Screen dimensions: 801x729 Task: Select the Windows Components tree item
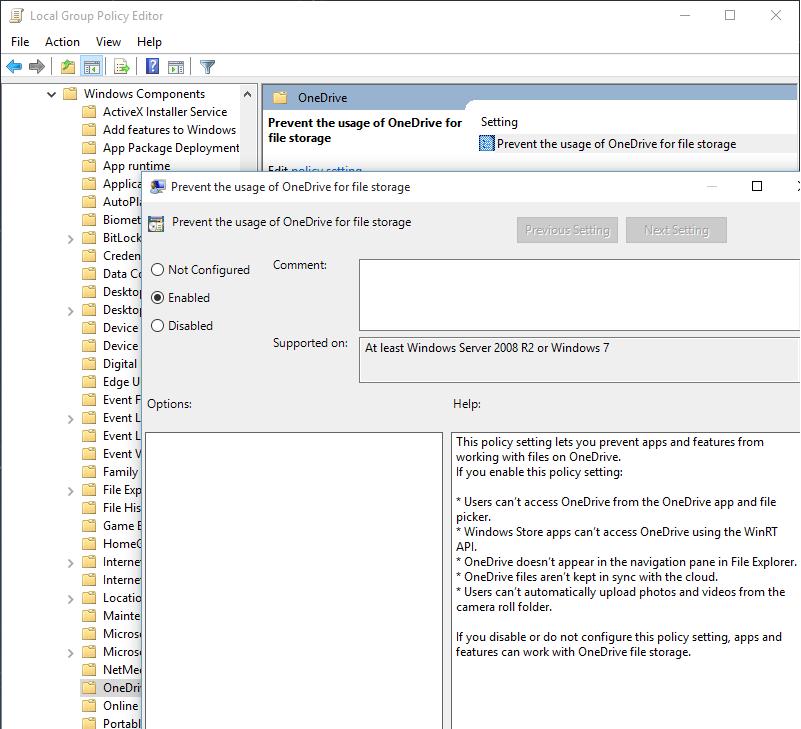click(x=145, y=94)
